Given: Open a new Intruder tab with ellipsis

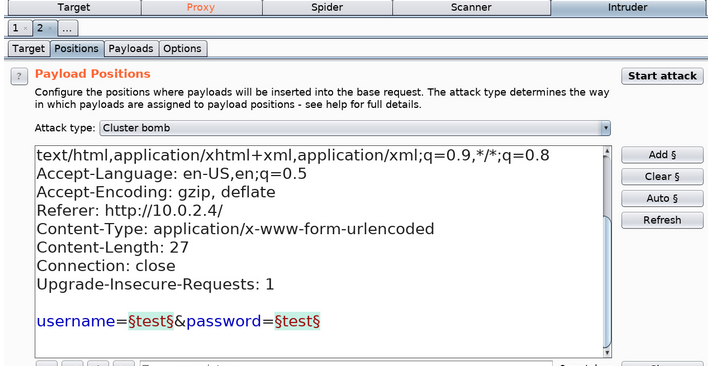Looking at the screenshot, I should click(67, 28).
